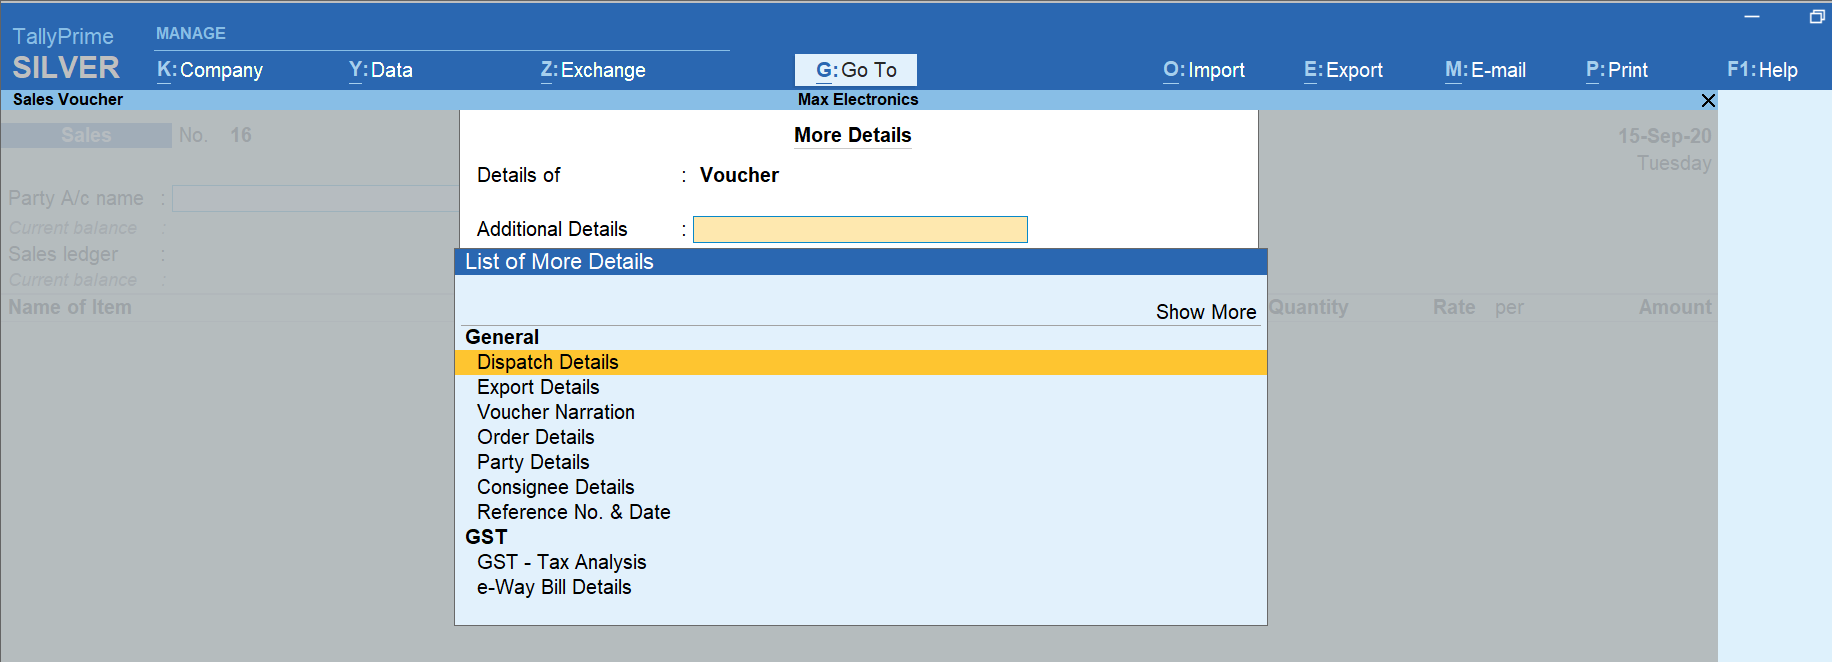The height and width of the screenshot is (662, 1832).
Task: Open the Z: Exchange menu
Action: 593,70
